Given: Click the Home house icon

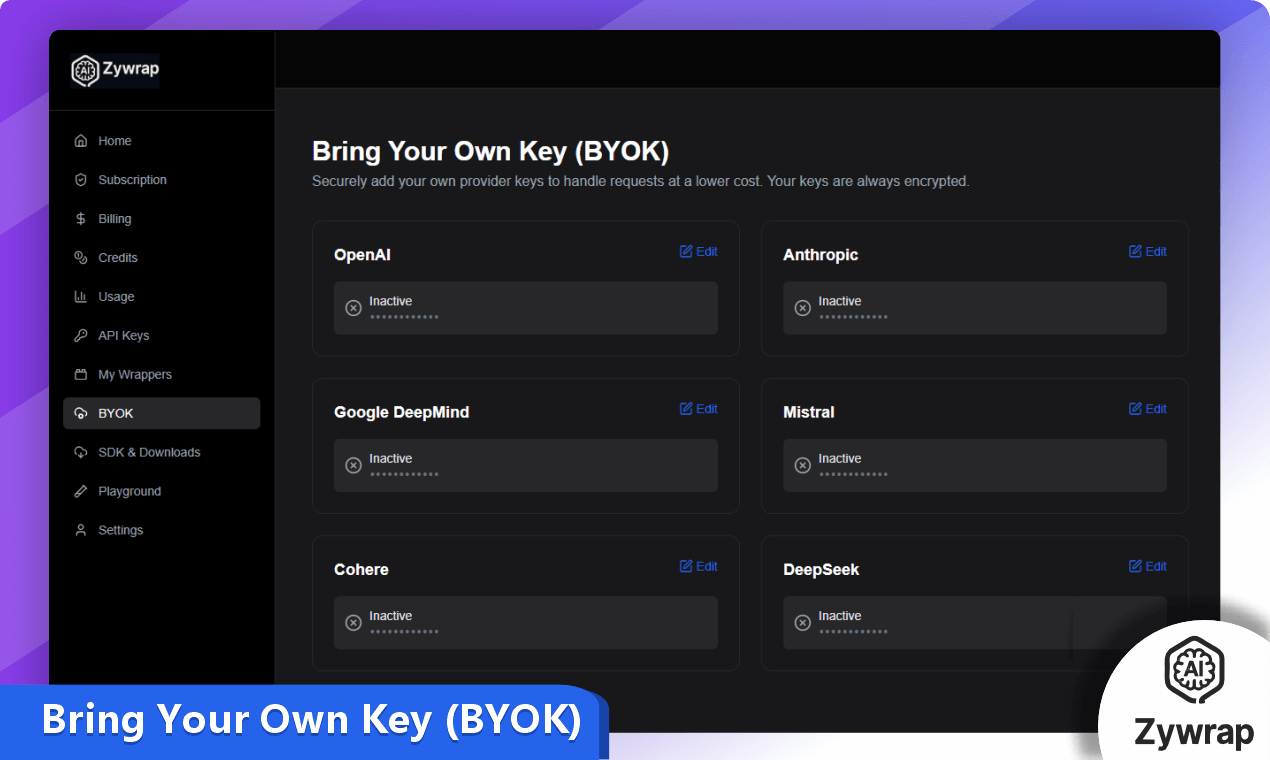Looking at the screenshot, I should tap(81, 141).
